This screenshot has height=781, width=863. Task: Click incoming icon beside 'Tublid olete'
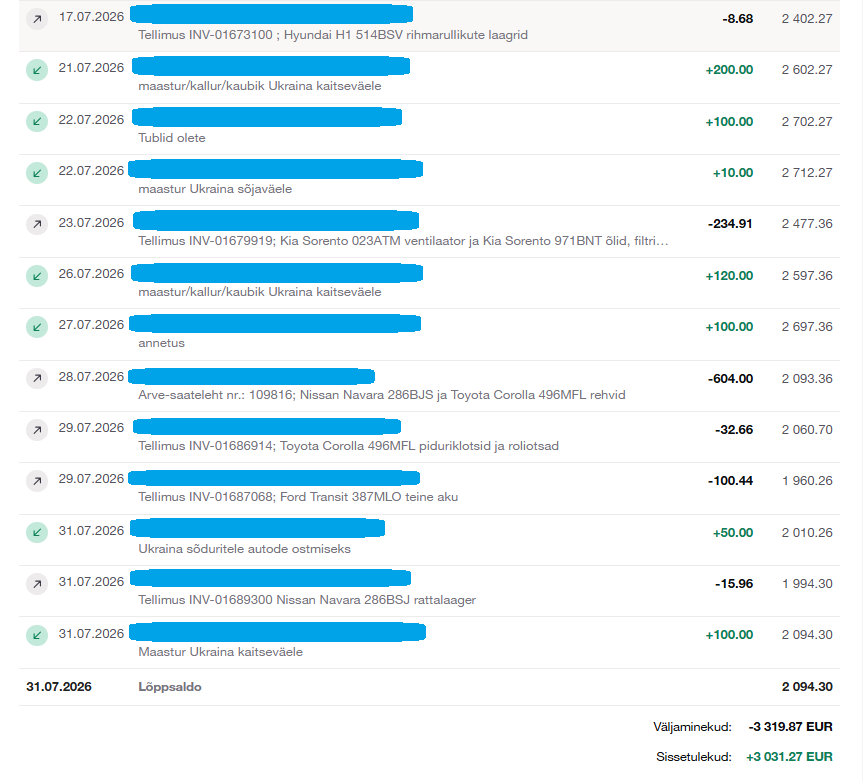(37, 122)
